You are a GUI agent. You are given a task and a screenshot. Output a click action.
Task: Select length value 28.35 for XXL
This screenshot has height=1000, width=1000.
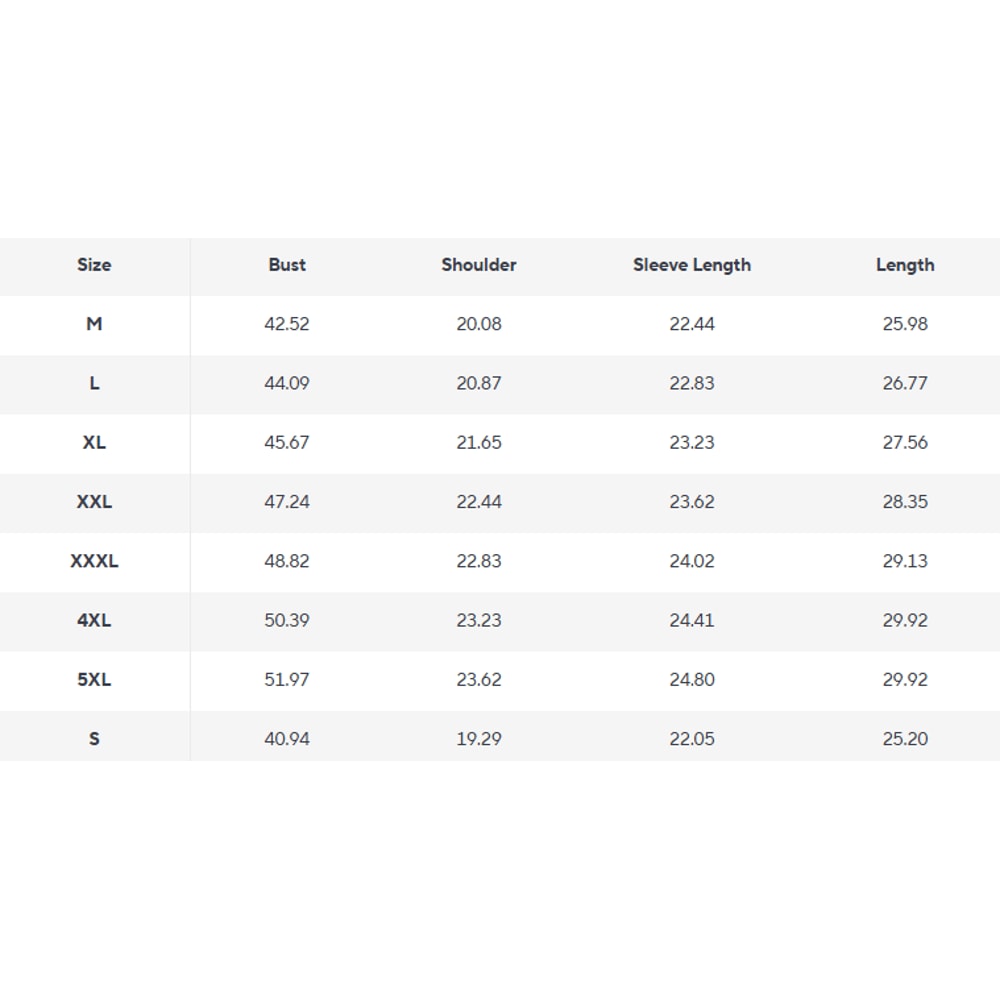[x=905, y=502]
